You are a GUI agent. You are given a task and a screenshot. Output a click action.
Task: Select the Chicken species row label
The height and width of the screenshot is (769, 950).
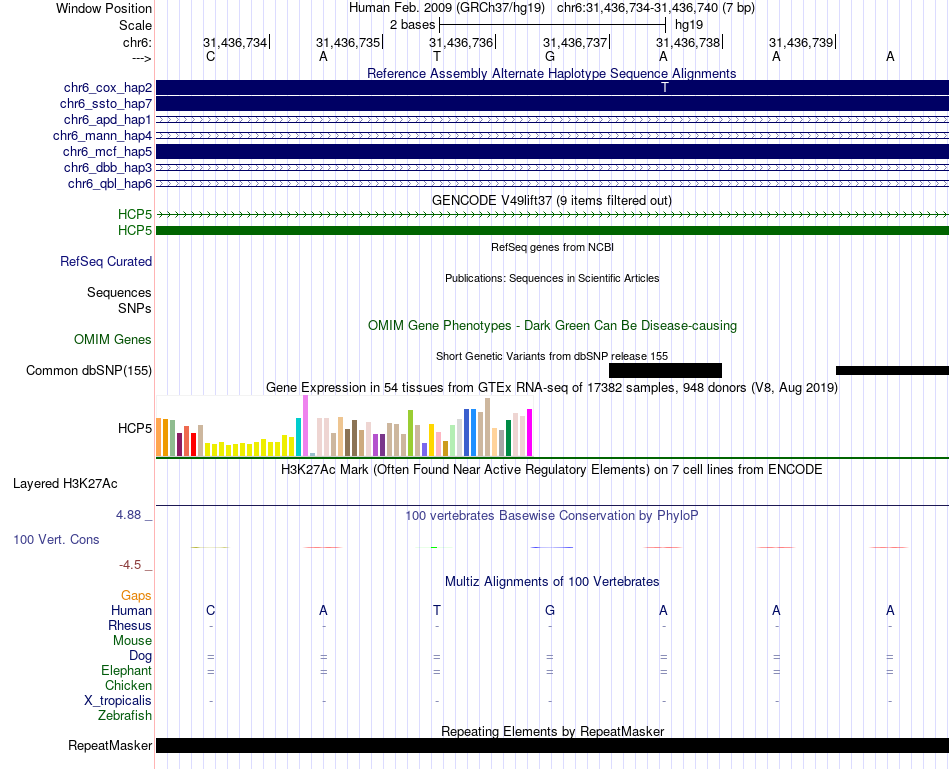click(128, 685)
